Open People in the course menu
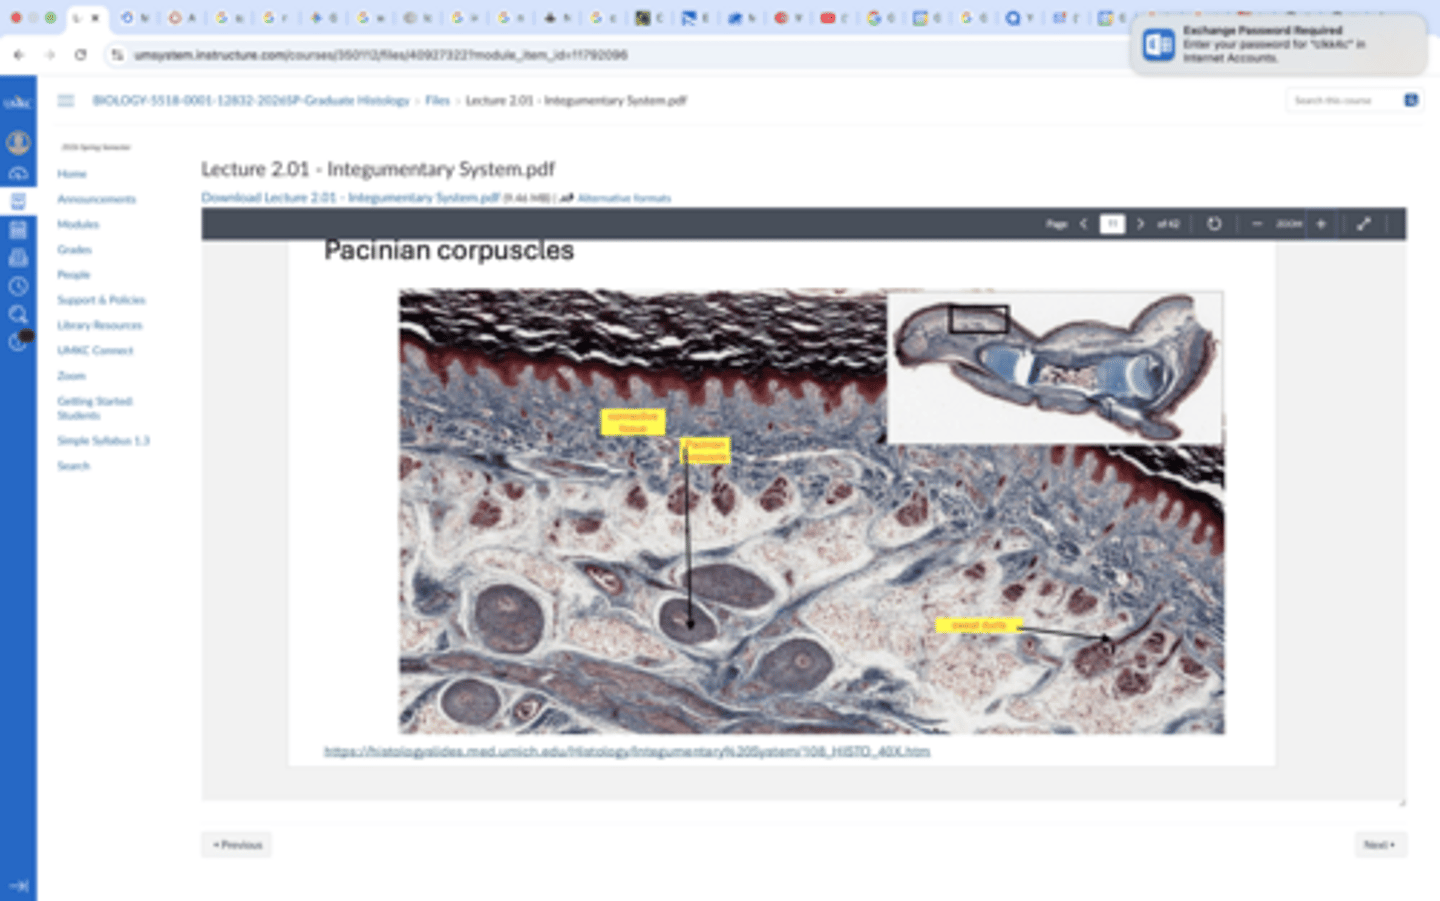 tap(74, 275)
